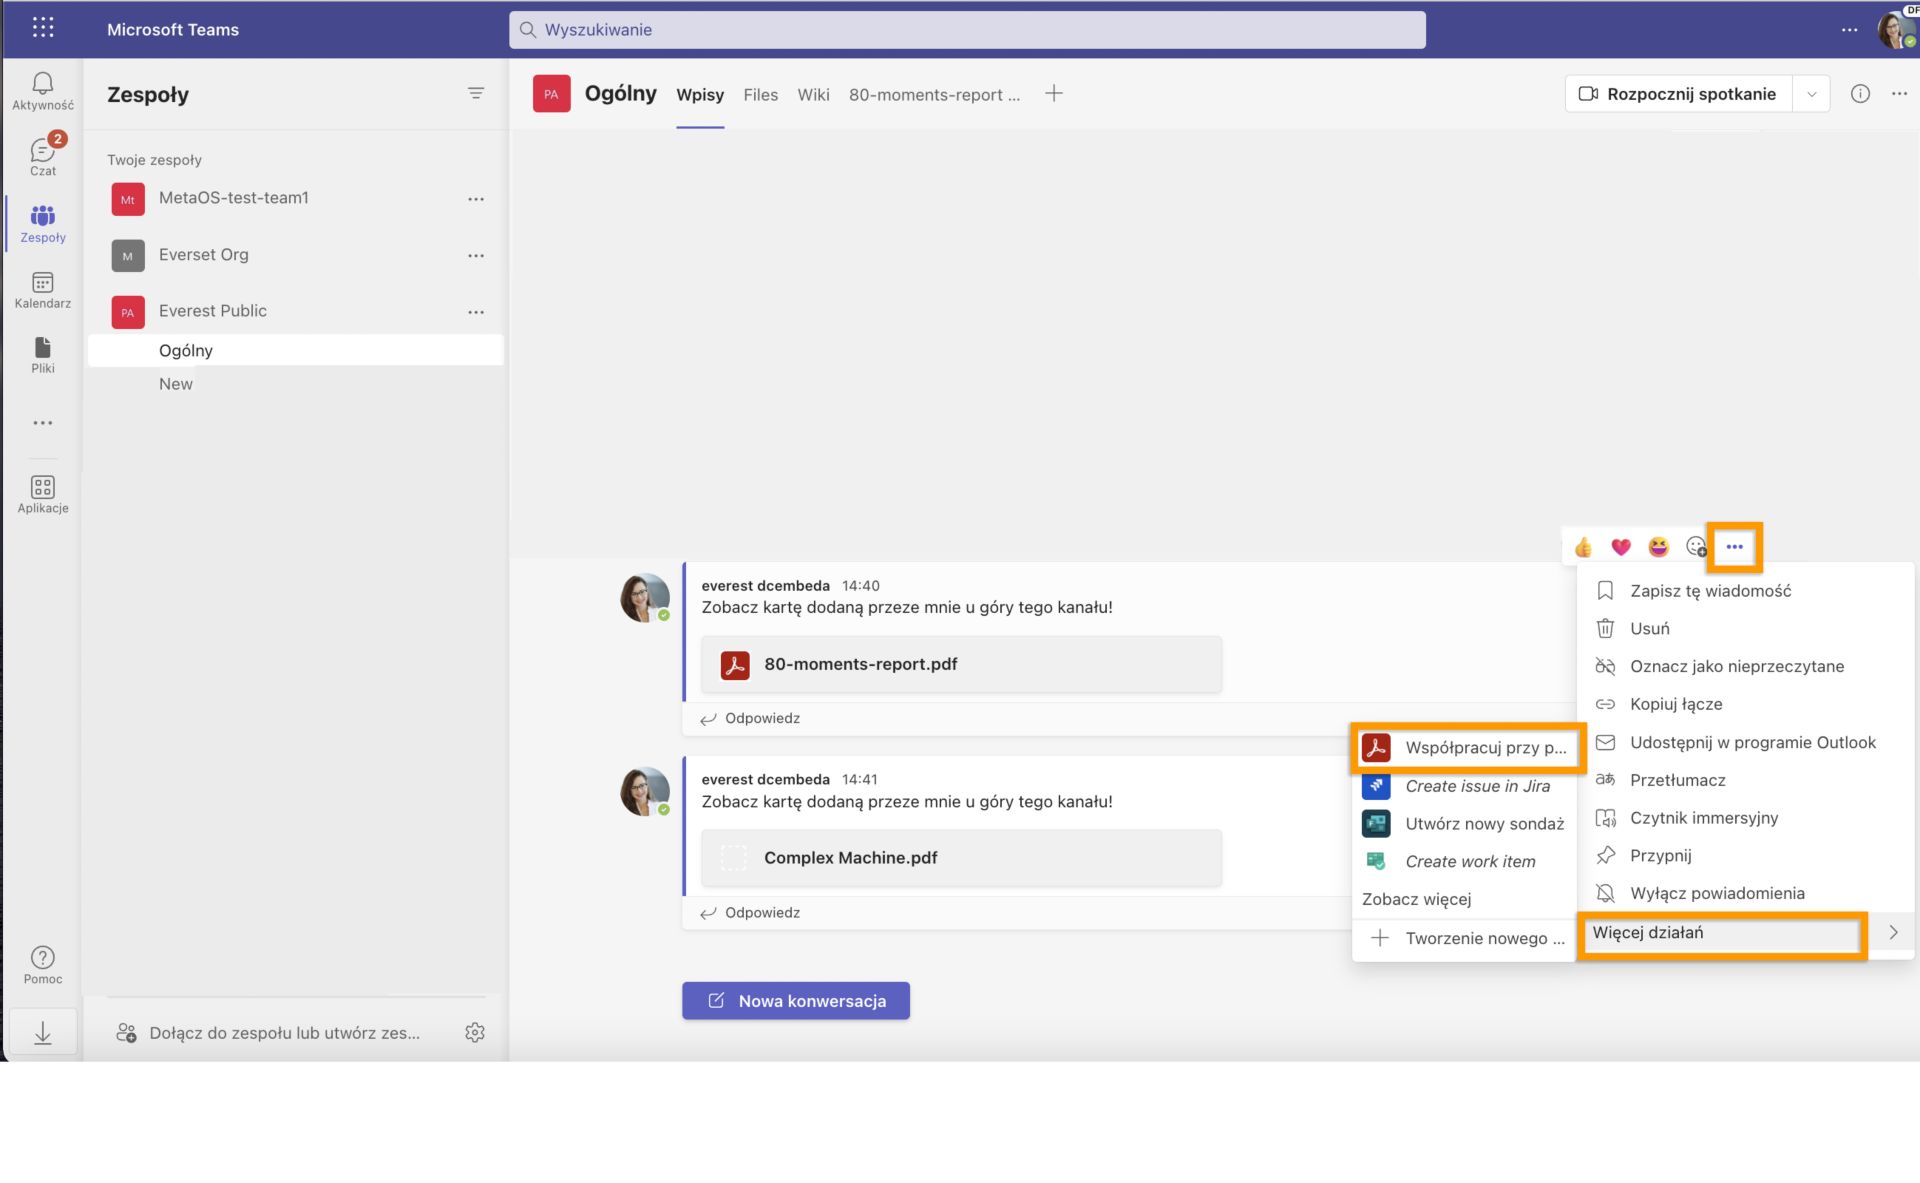Screen dimensions: 1920x1183
Task: Click 'Nowa konwersacja' button
Action: tap(795, 999)
